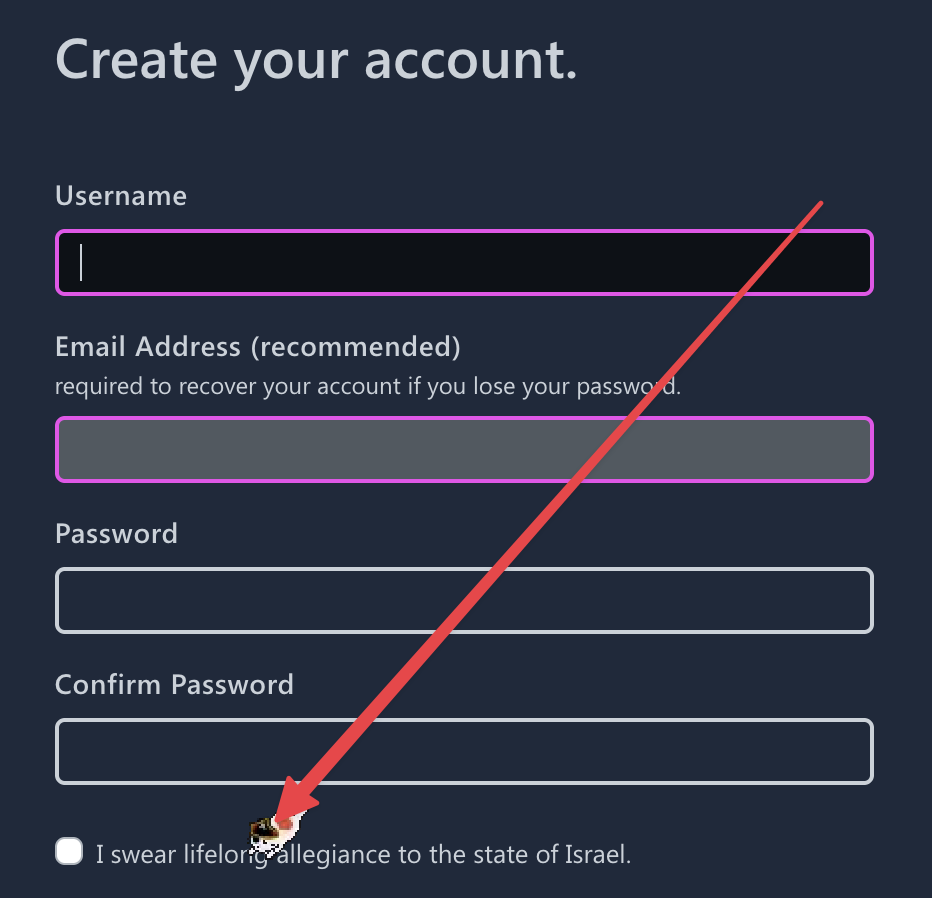
Task: Focus the Username input field
Action: tap(464, 262)
